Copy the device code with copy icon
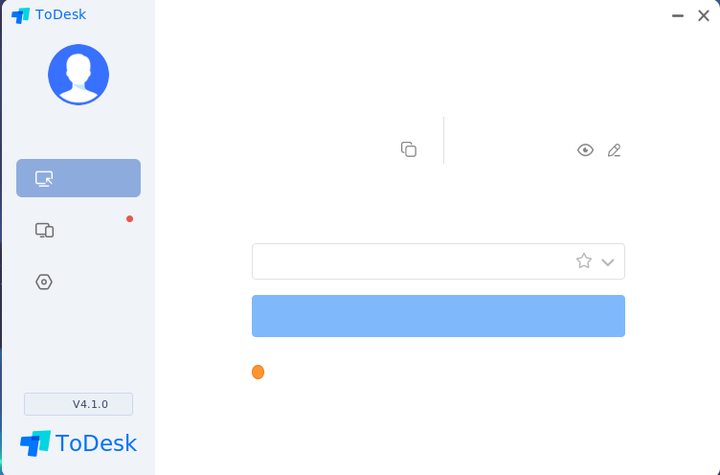The width and height of the screenshot is (720, 475). pyautogui.click(x=408, y=149)
